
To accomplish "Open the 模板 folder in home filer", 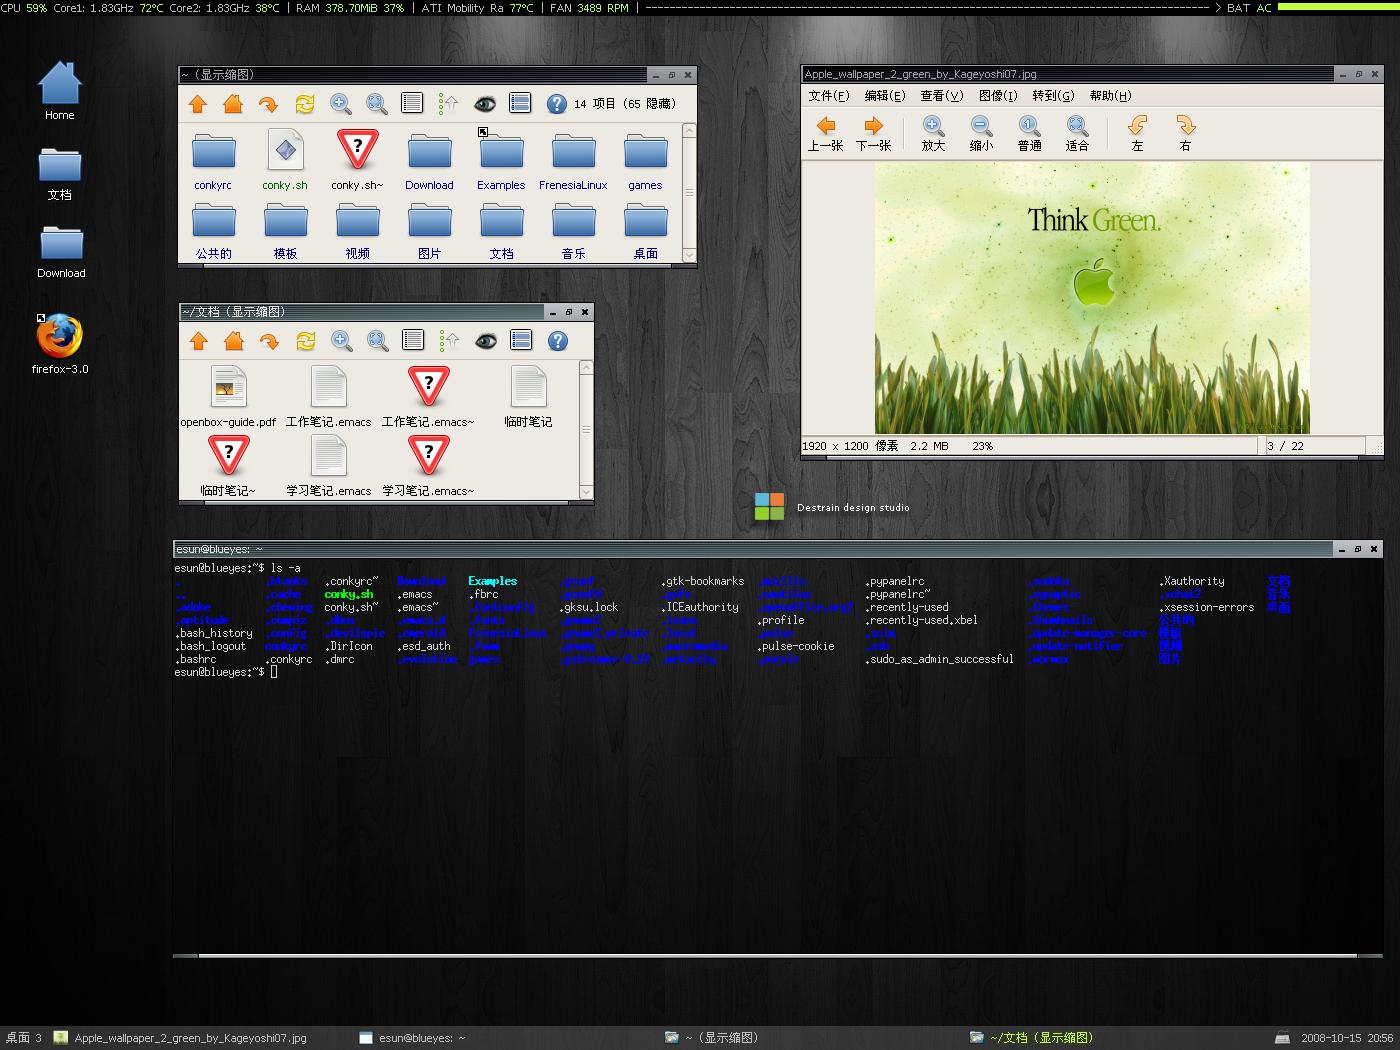I will [x=285, y=230].
